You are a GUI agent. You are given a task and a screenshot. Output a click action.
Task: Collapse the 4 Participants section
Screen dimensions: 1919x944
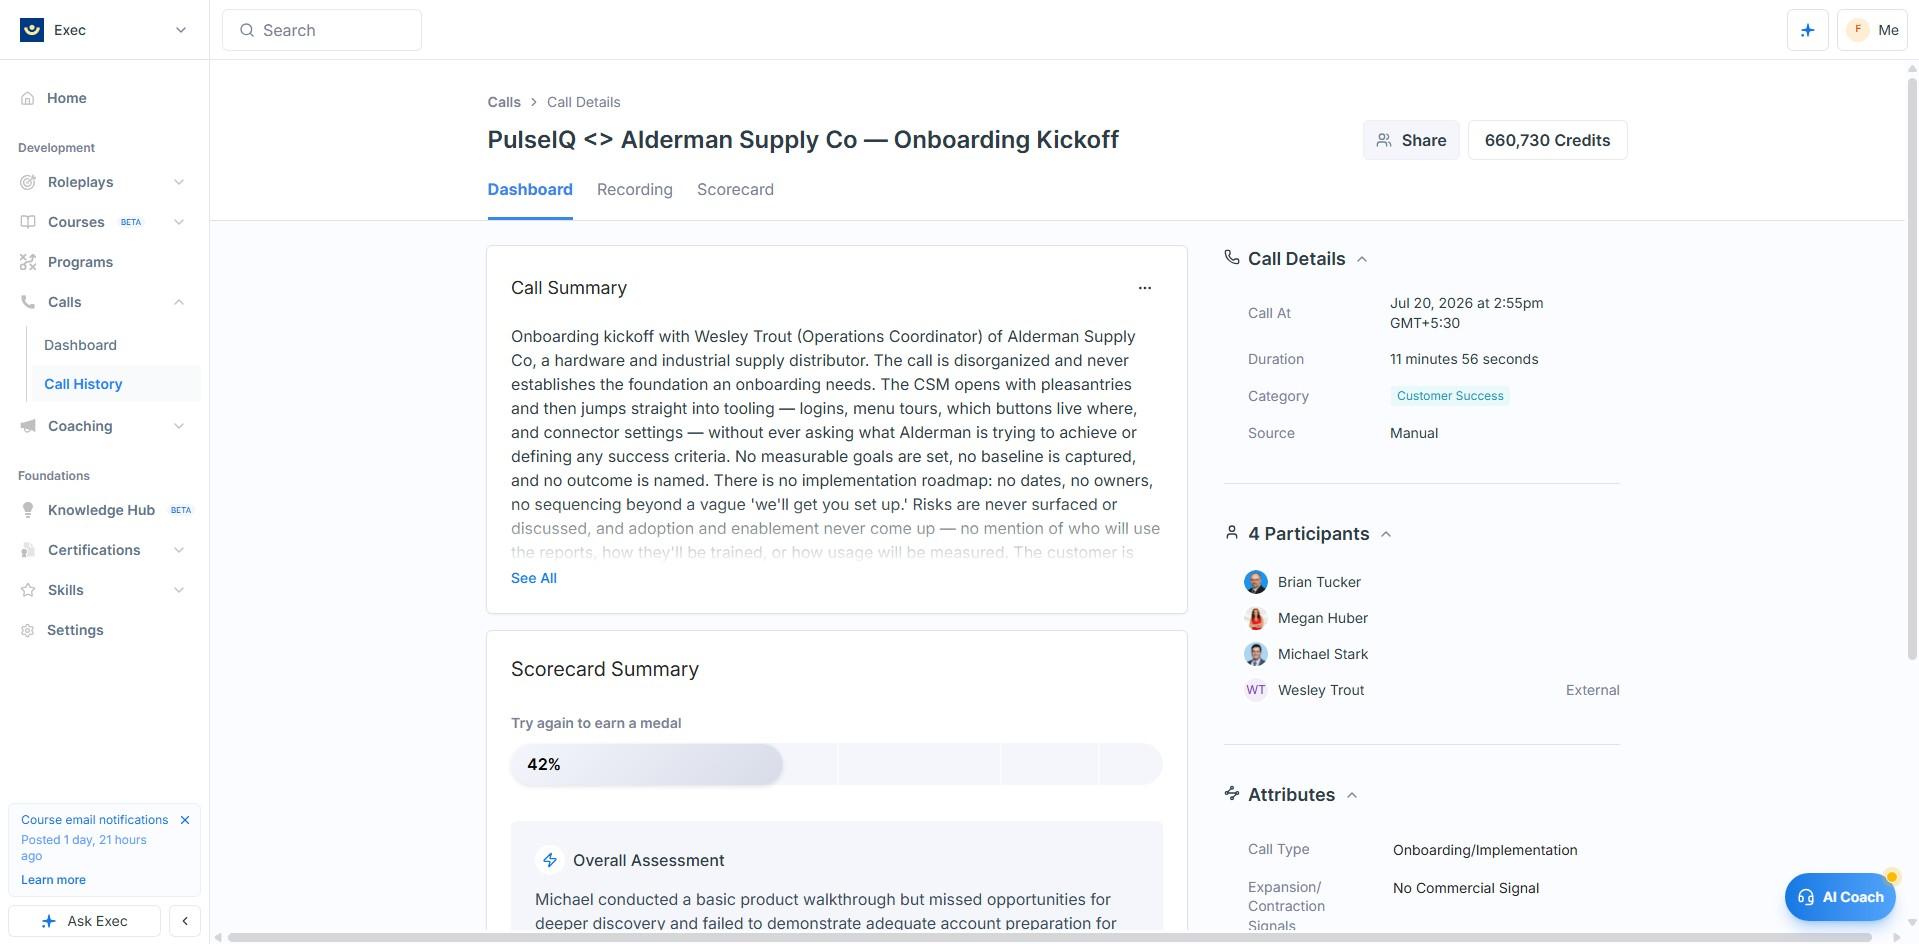coord(1386,534)
